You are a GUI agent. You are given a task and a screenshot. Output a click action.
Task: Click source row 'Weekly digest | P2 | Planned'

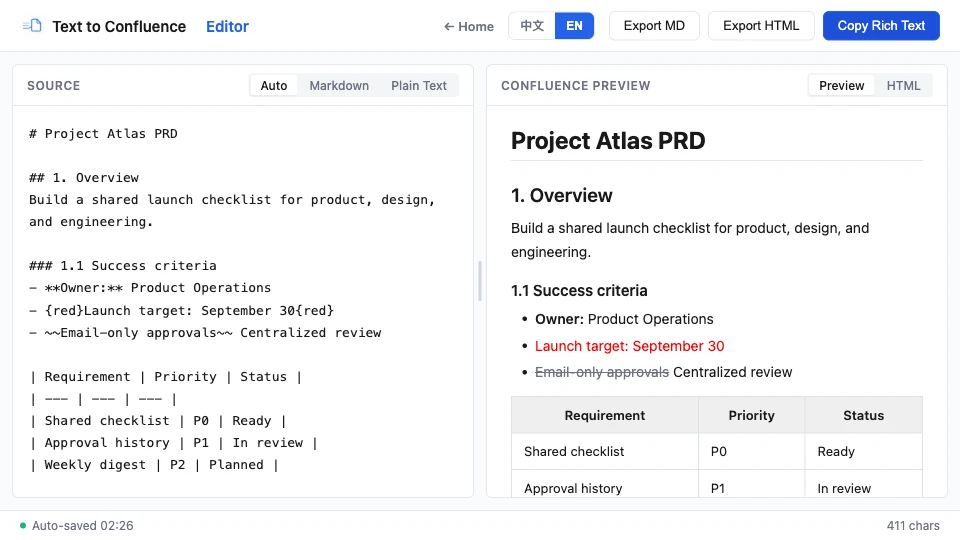[x=154, y=465]
